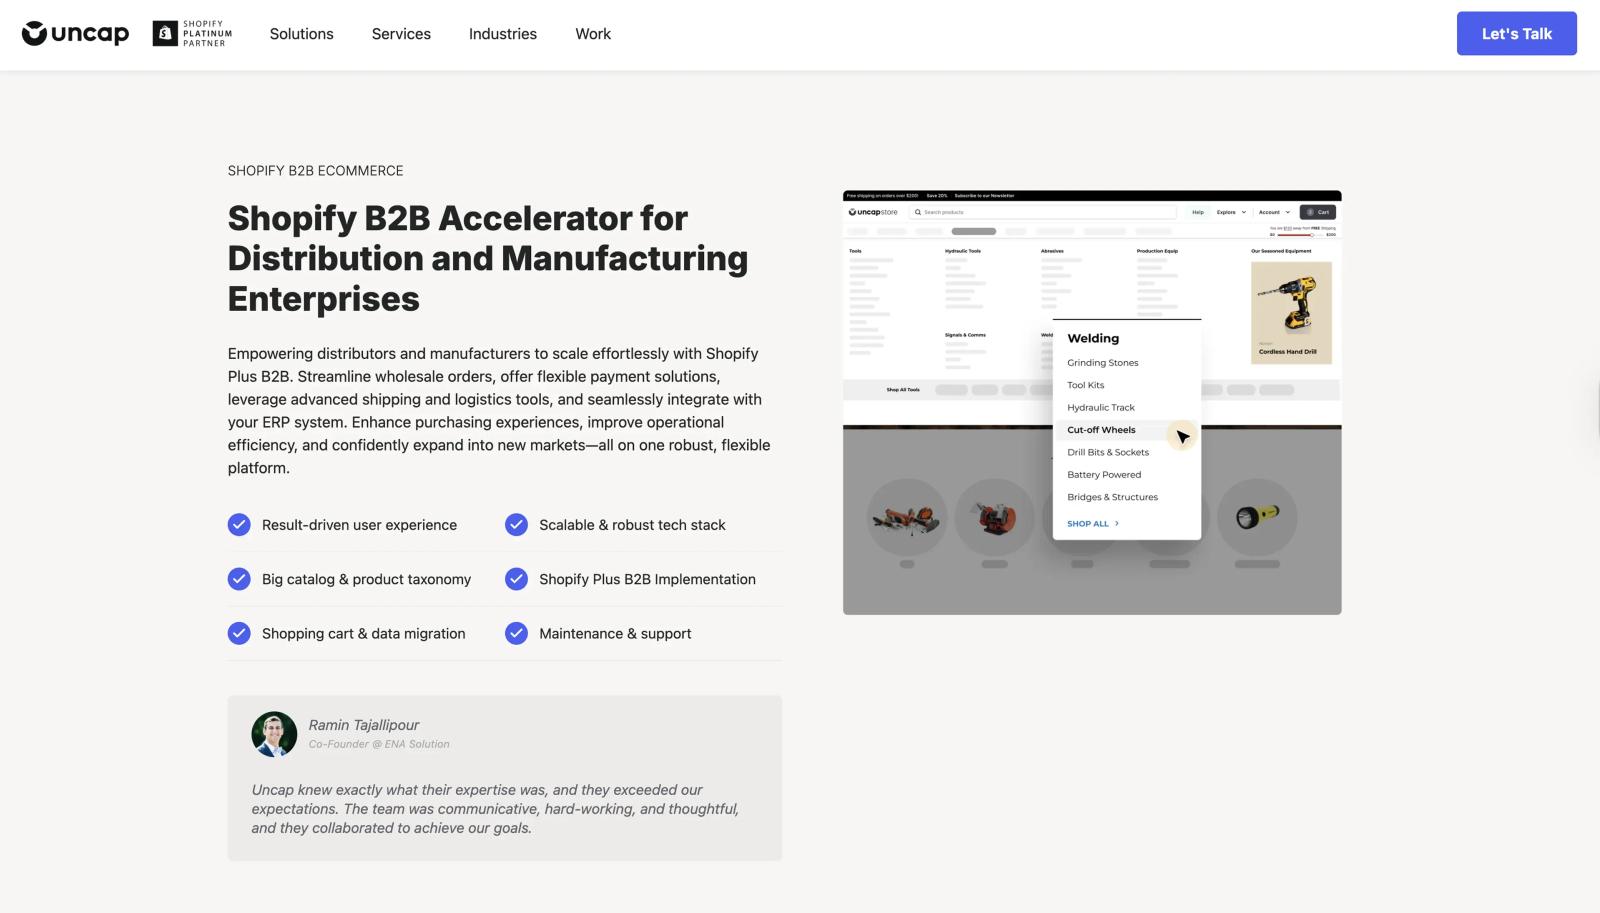Click Battery Powered in the mockup menu

click(x=1104, y=475)
